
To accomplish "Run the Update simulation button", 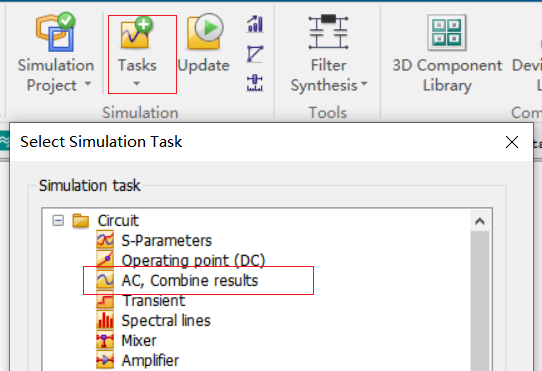I will [205, 33].
